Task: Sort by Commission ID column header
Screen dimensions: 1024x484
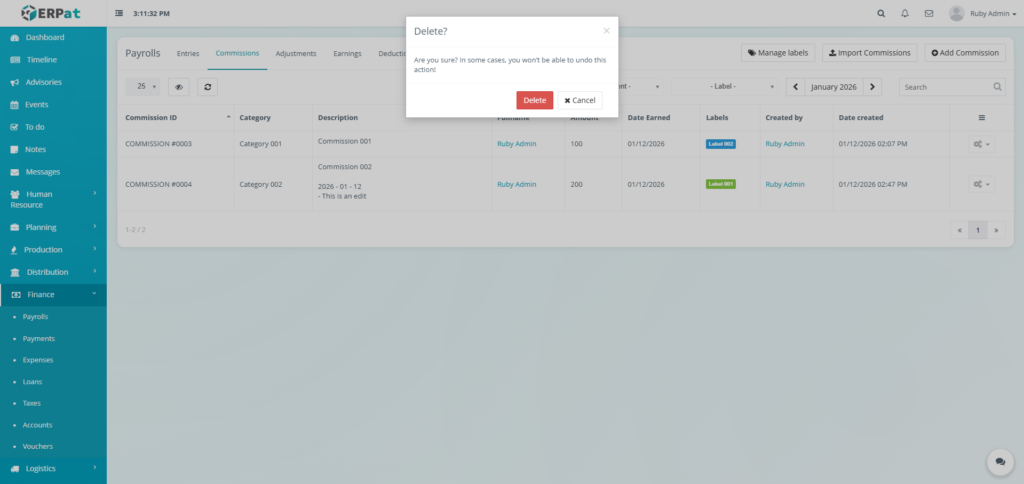Action: point(175,118)
